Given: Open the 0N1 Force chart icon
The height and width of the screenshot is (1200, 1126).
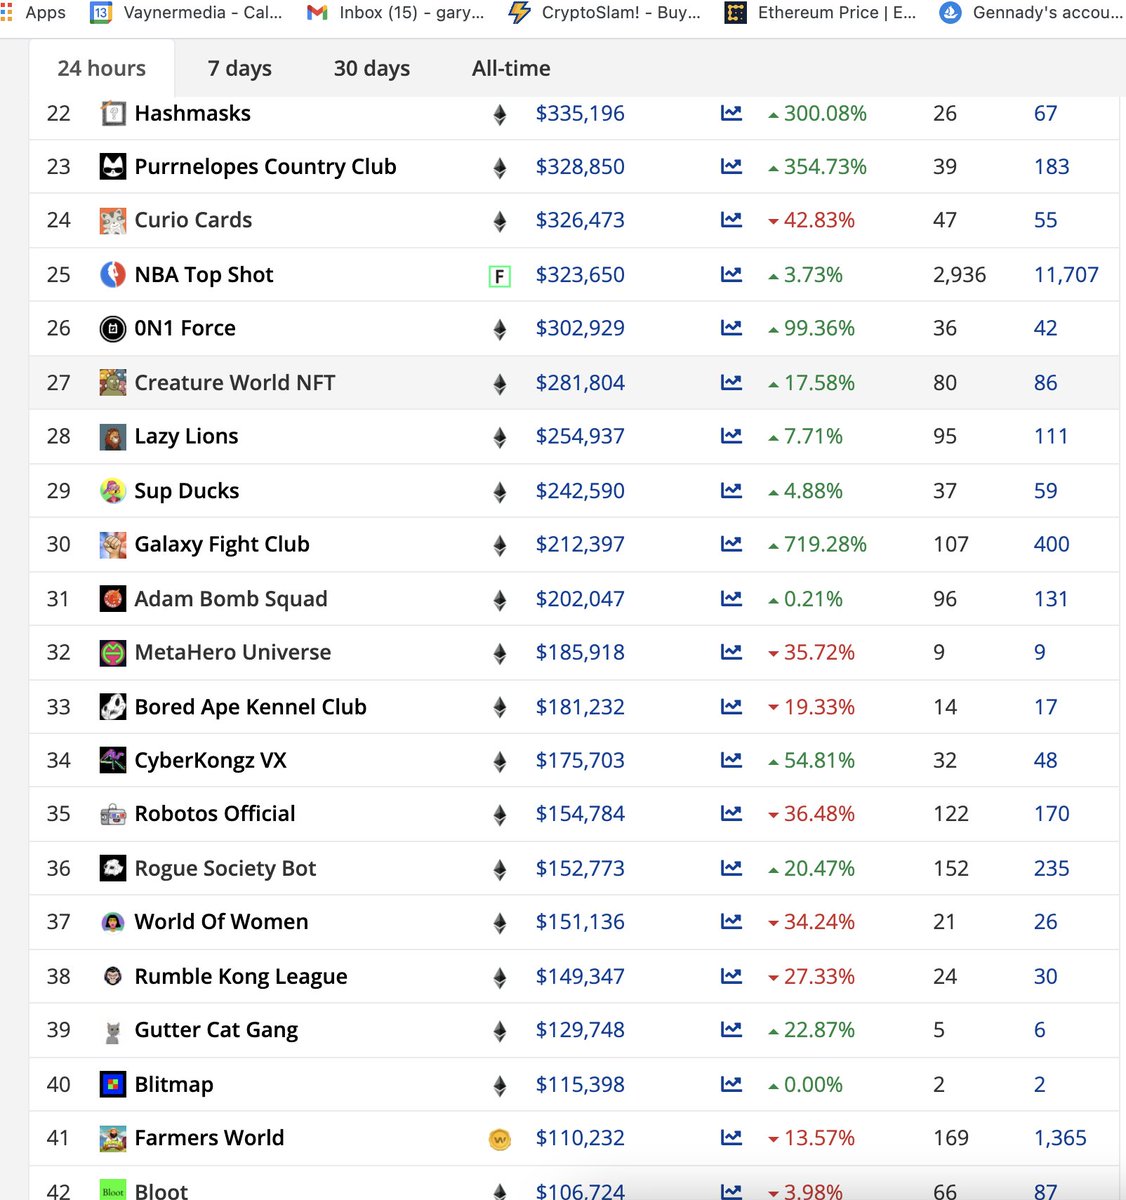Looking at the screenshot, I should tap(732, 328).
